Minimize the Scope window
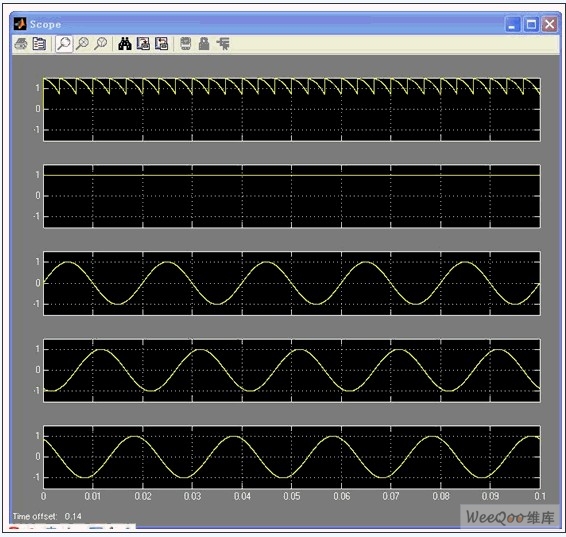This screenshot has height=537, width=566. [513, 25]
